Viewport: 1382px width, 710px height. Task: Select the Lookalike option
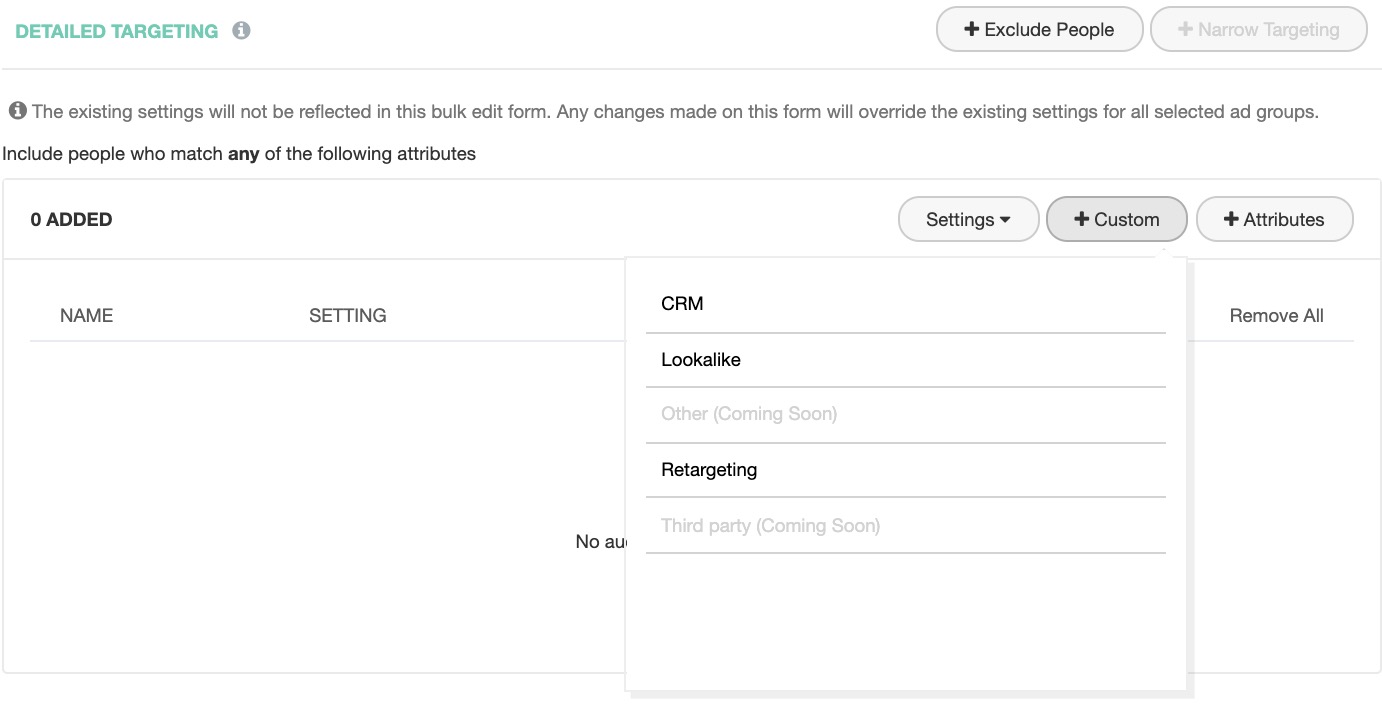(x=701, y=360)
